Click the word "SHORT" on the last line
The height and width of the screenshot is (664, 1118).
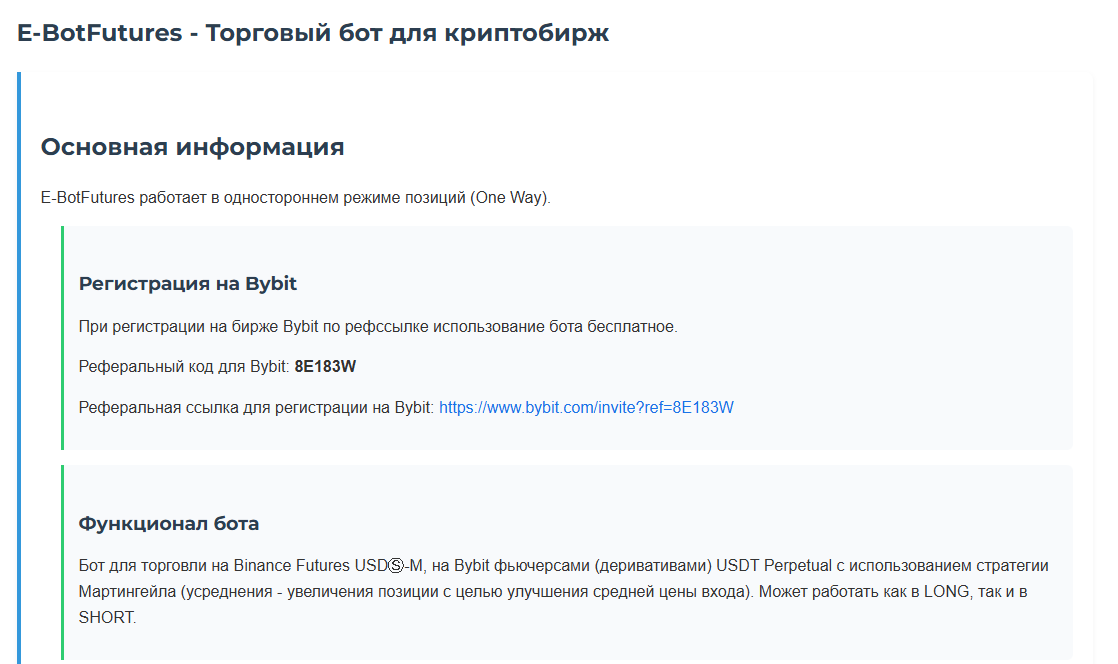105,616
